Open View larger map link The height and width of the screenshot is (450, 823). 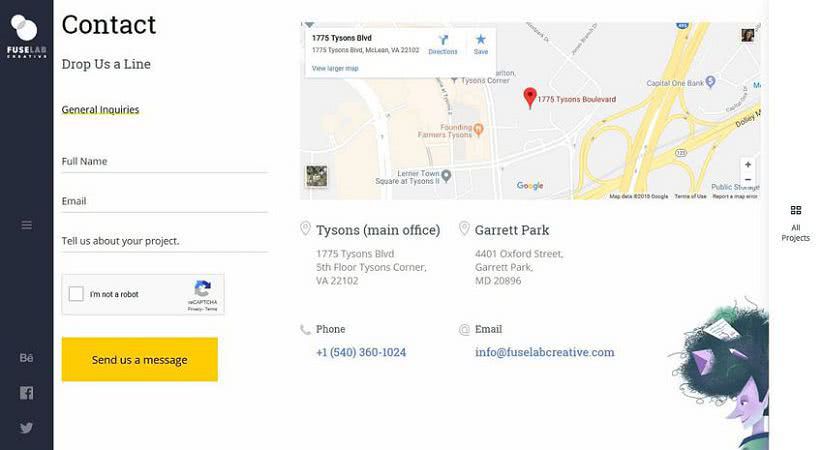coord(335,68)
